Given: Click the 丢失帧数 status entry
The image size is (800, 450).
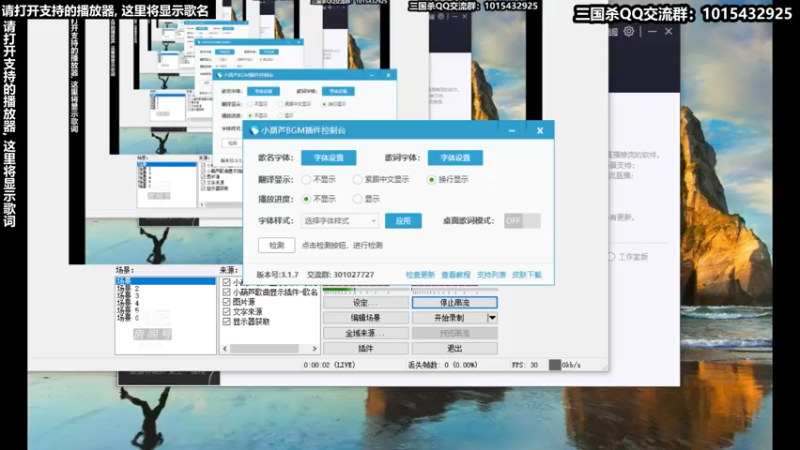Looking at the screenshot, I should (x=443, y=365).
